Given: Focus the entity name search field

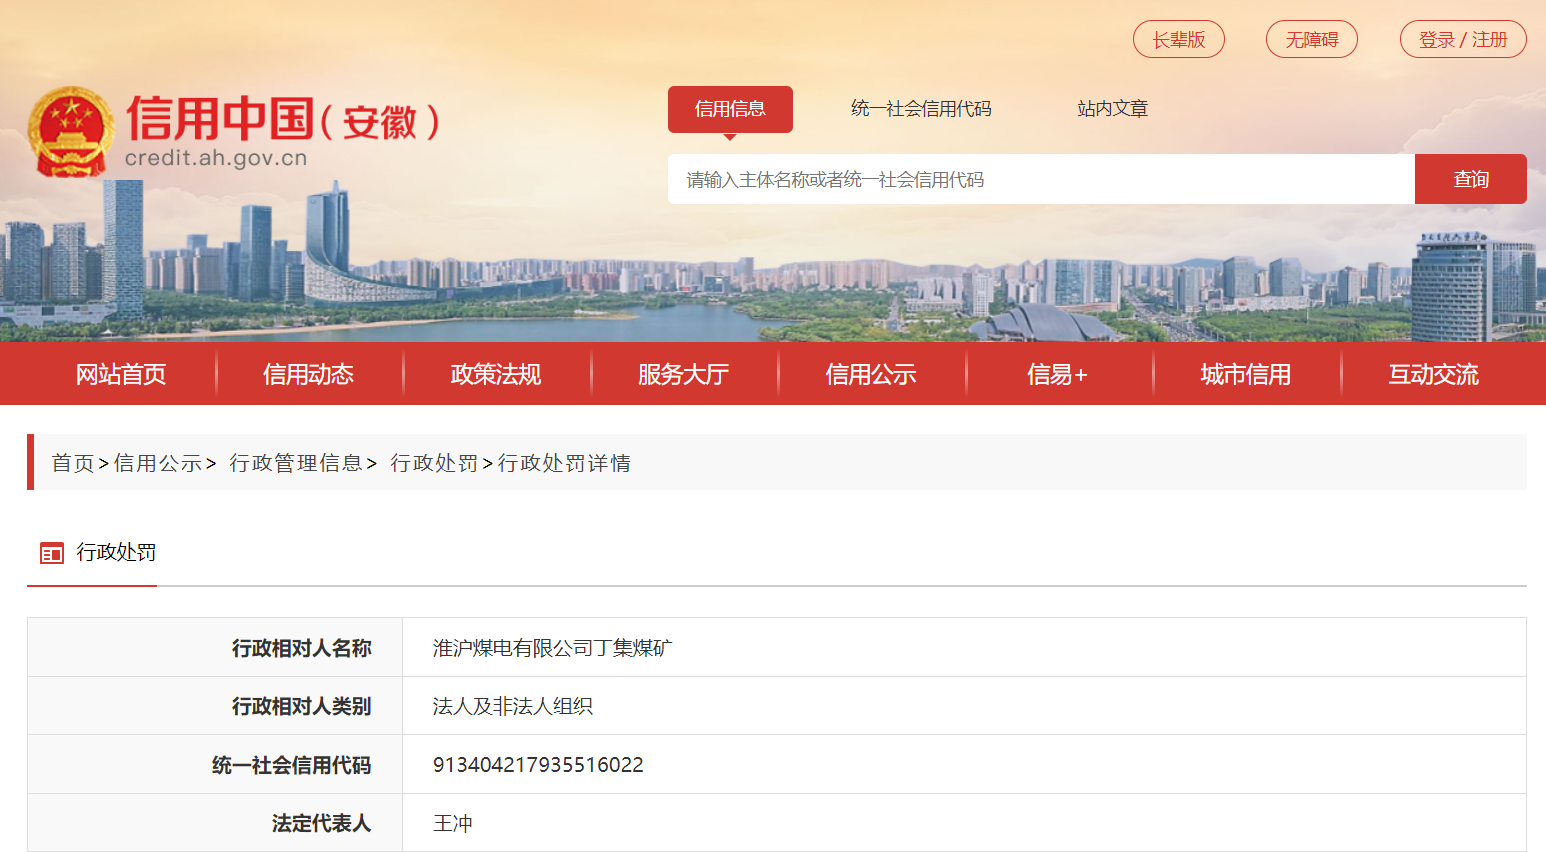Looking at the screenshot, I should [1040, 180].
